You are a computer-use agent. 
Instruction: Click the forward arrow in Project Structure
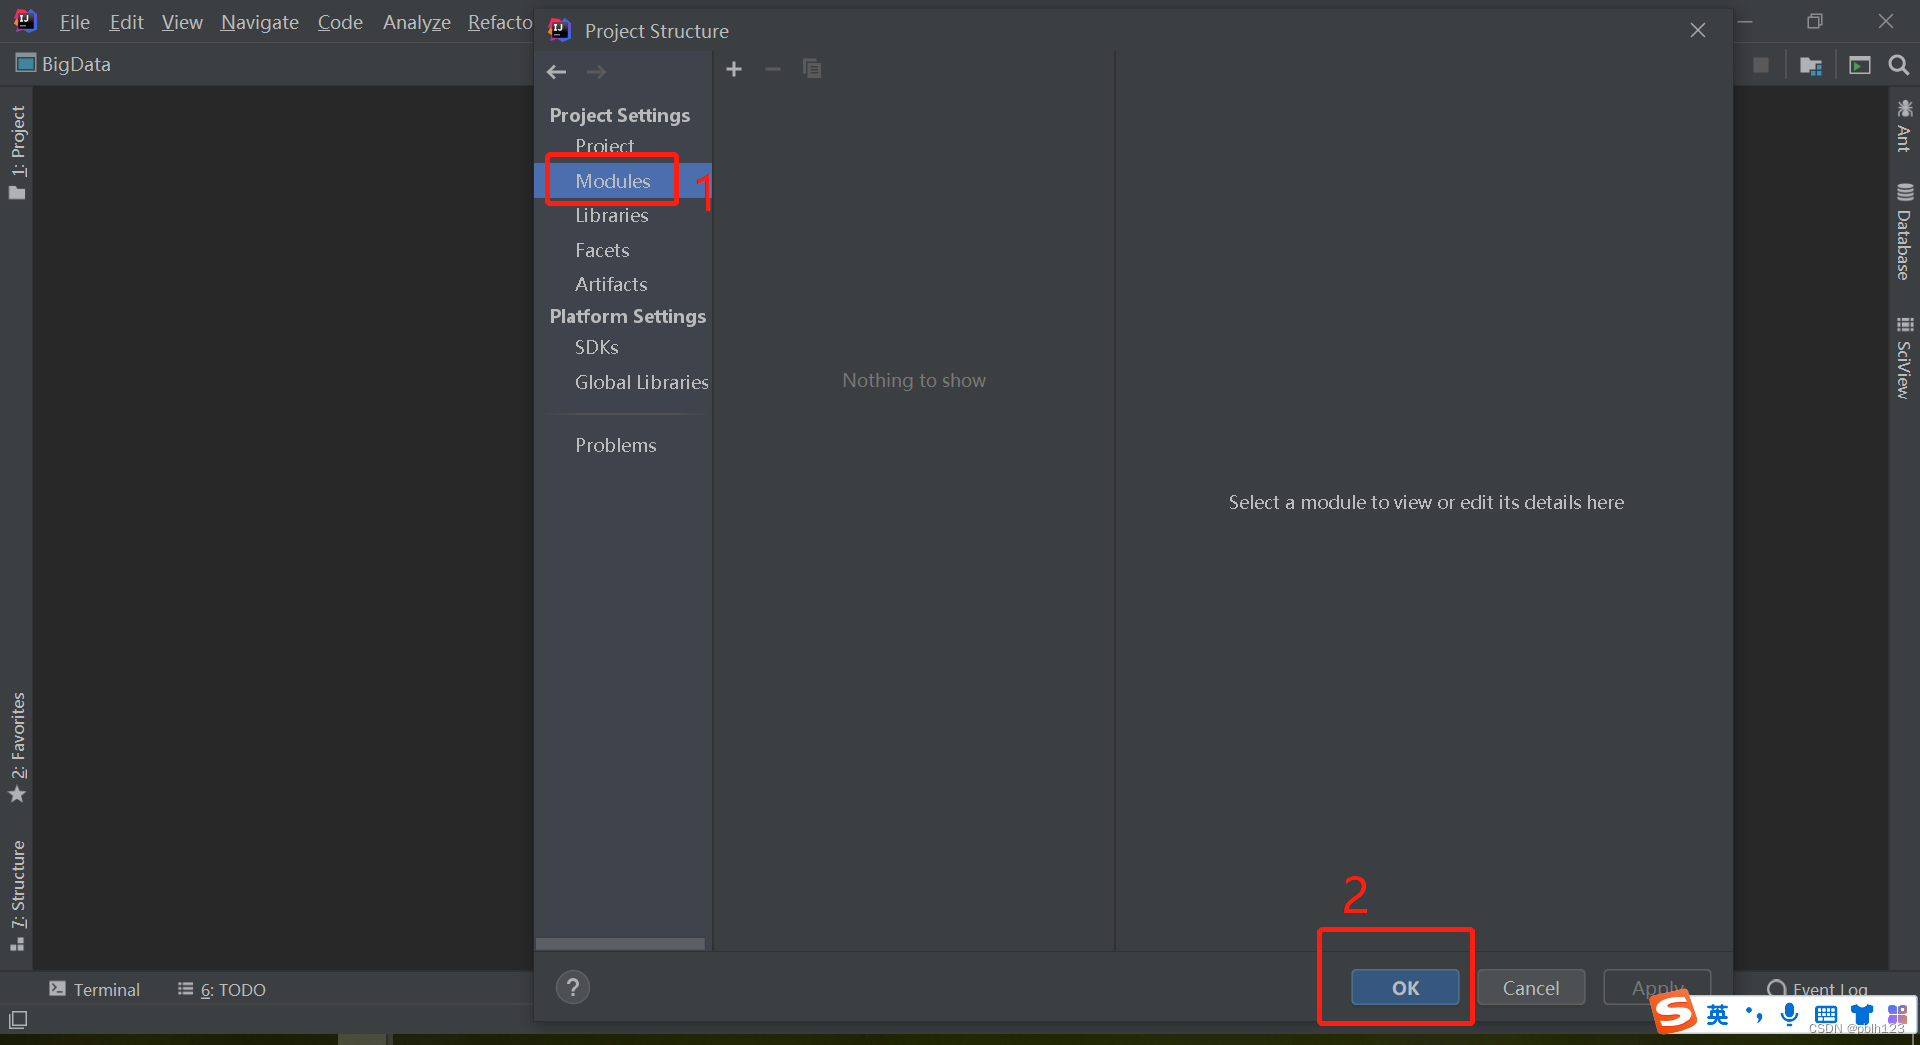596,72
